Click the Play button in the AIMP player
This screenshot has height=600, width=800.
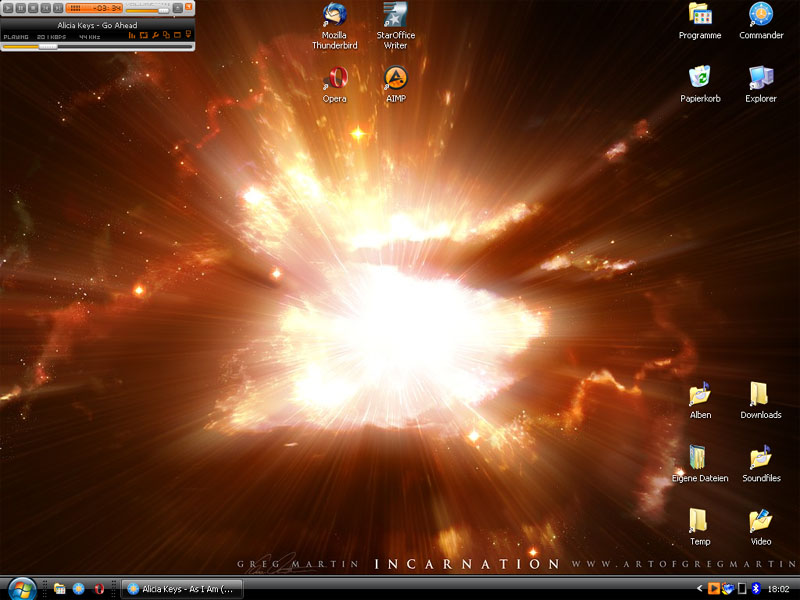8,8
